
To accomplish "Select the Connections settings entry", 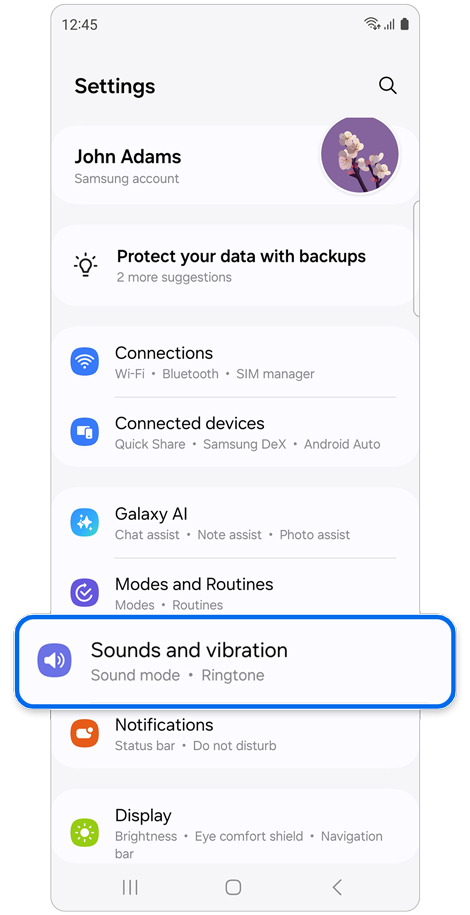I will [x=235, y=362].
